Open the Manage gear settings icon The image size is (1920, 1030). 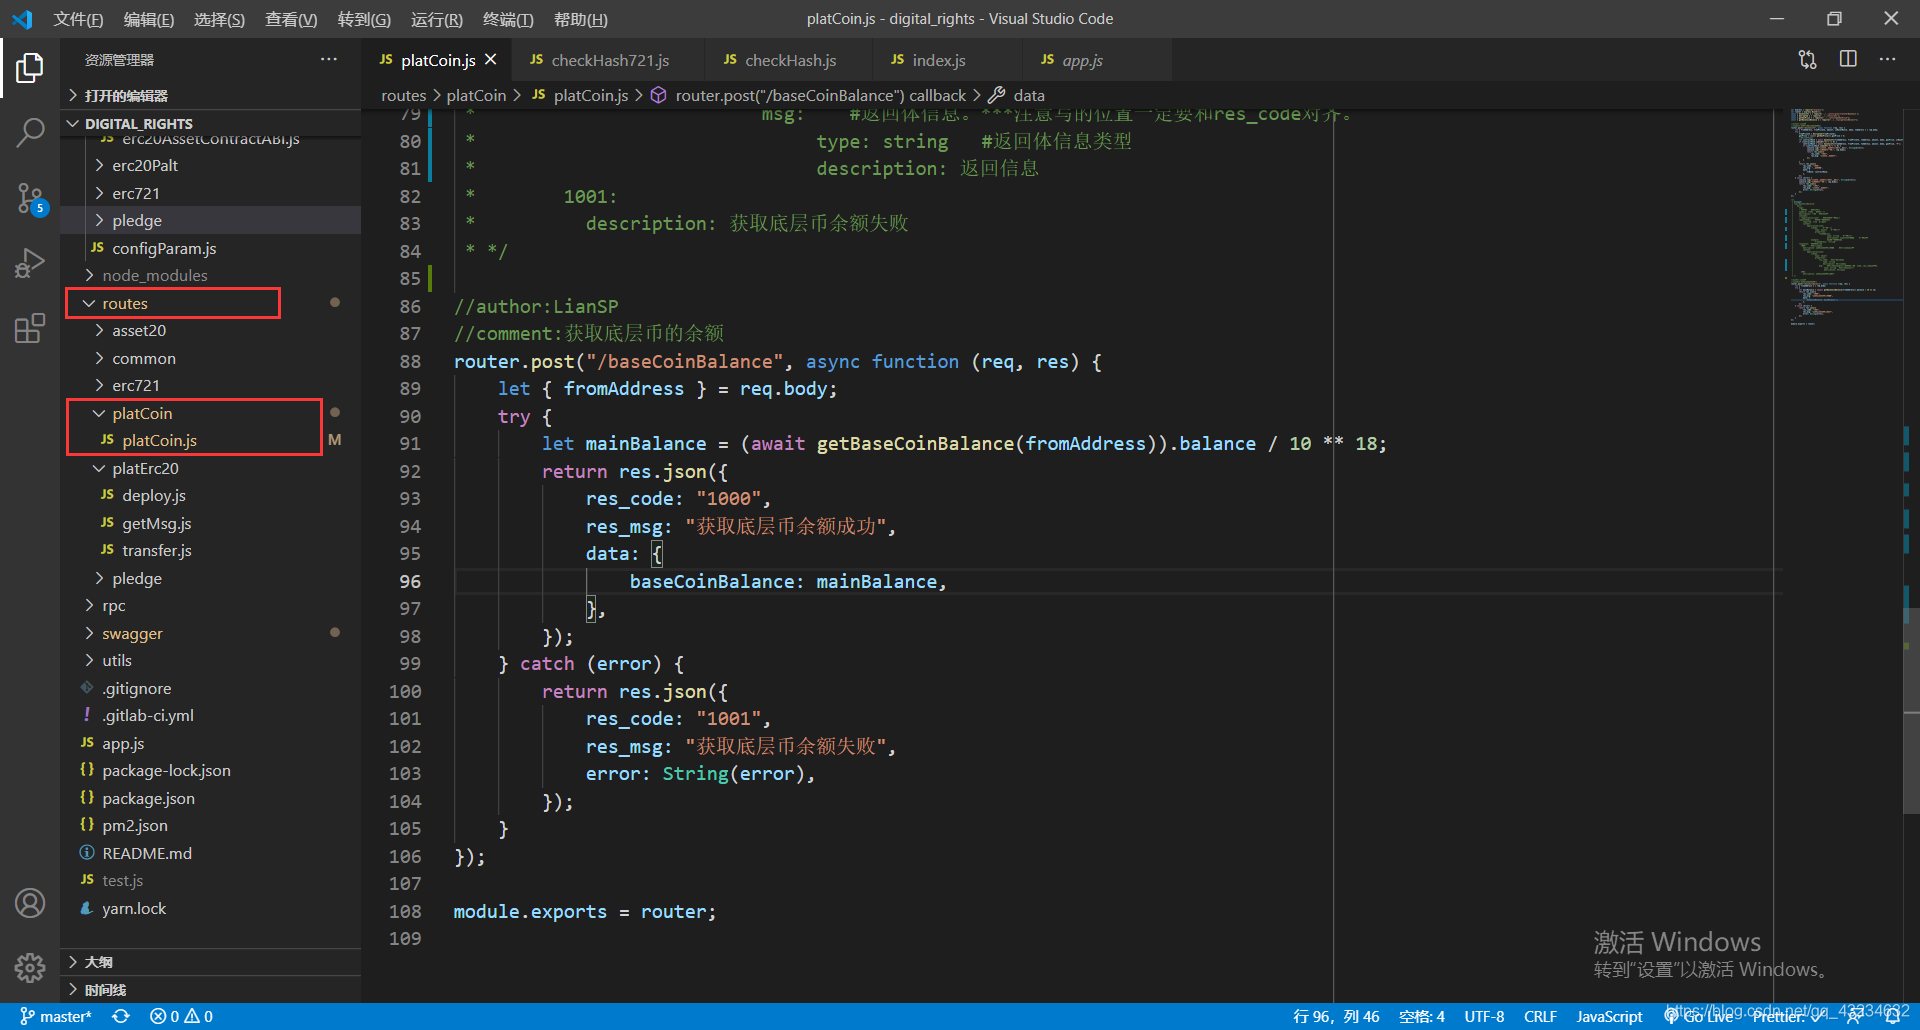coord(30,967)
